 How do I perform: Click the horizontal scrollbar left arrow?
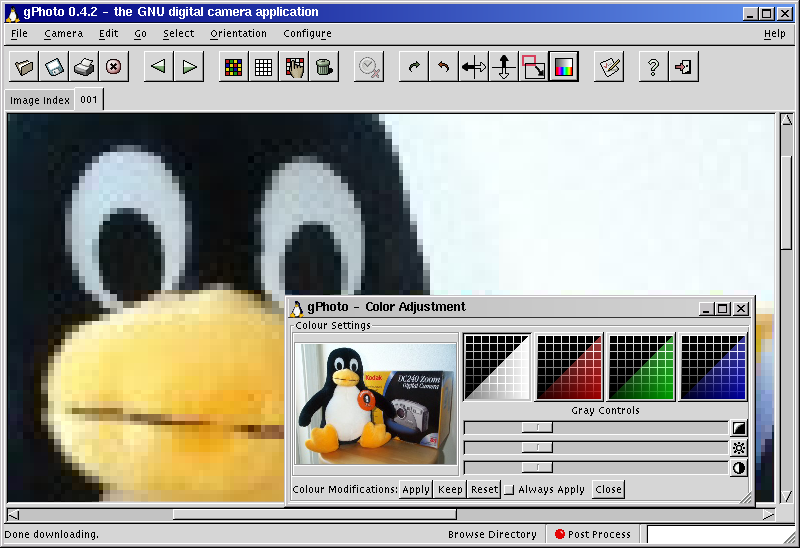click(14, 515)
